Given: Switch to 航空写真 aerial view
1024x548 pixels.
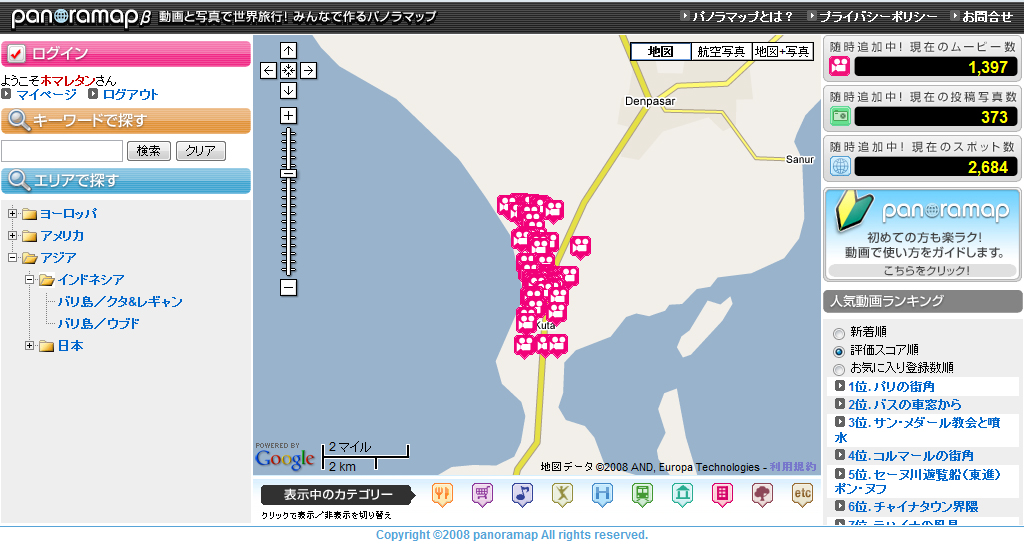Looking at the screenshot, I should pos(721,52).
